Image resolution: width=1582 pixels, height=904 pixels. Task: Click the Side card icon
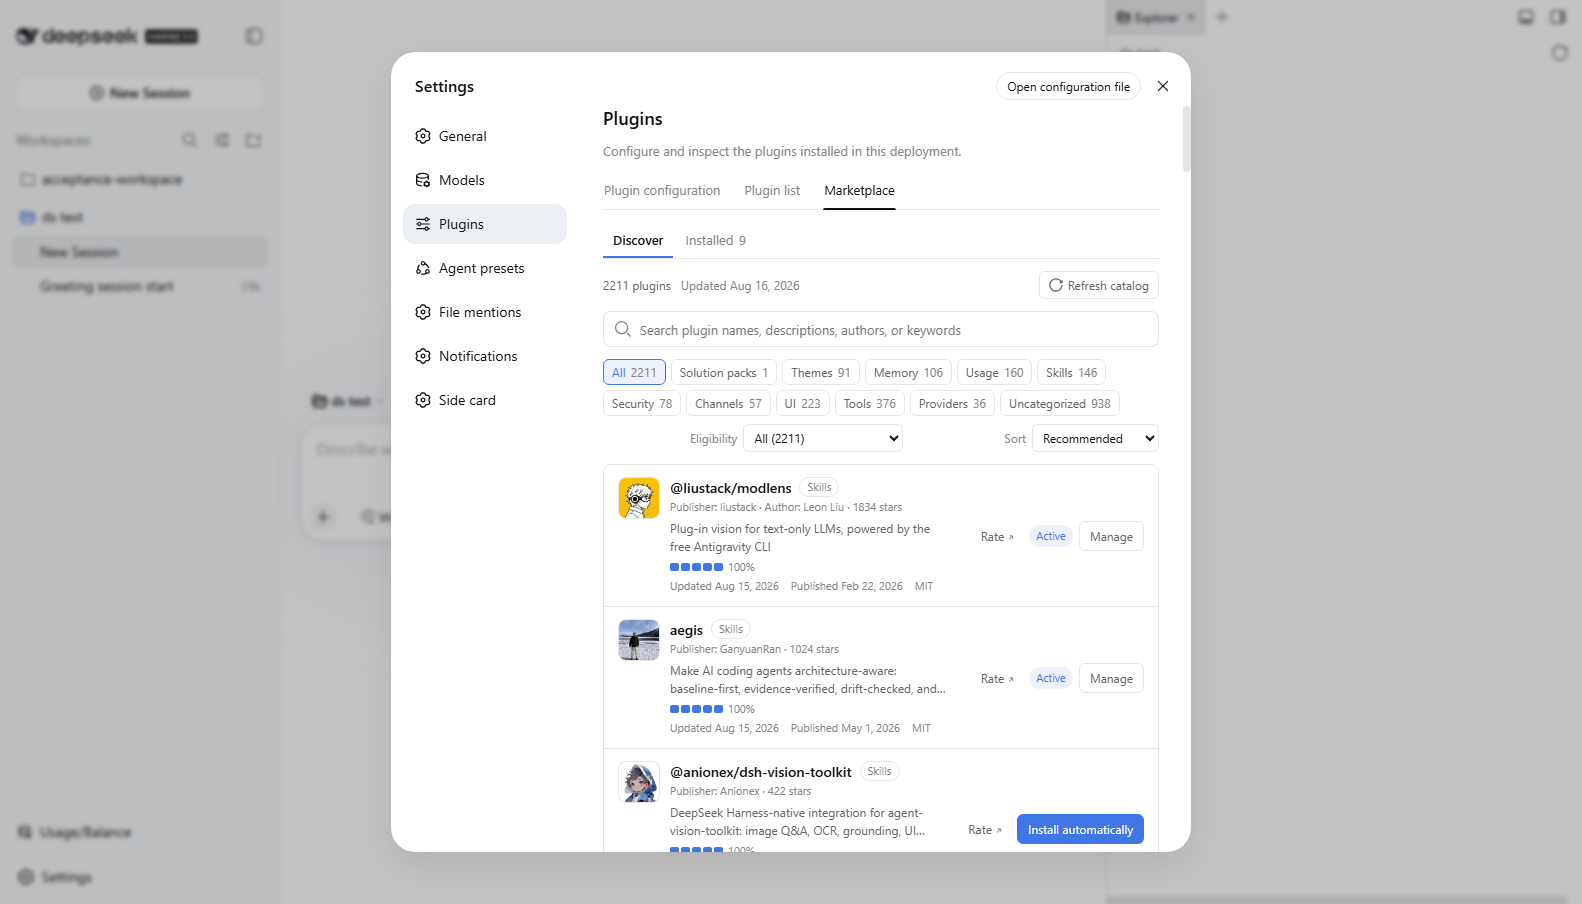click(423, 400)
